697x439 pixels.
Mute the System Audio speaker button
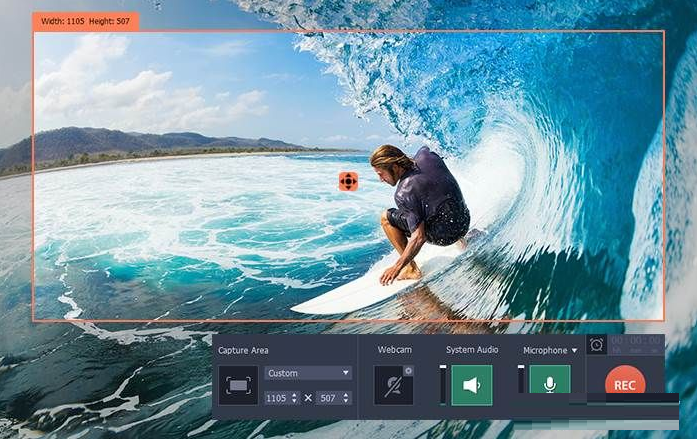tap(471, 385)
